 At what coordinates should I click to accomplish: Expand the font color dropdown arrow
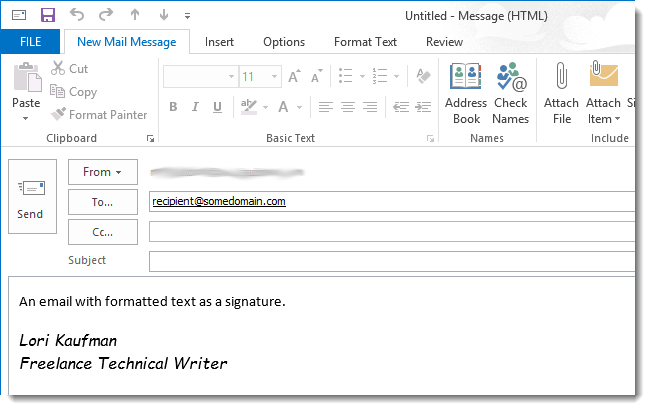click(x=299, y=108)
